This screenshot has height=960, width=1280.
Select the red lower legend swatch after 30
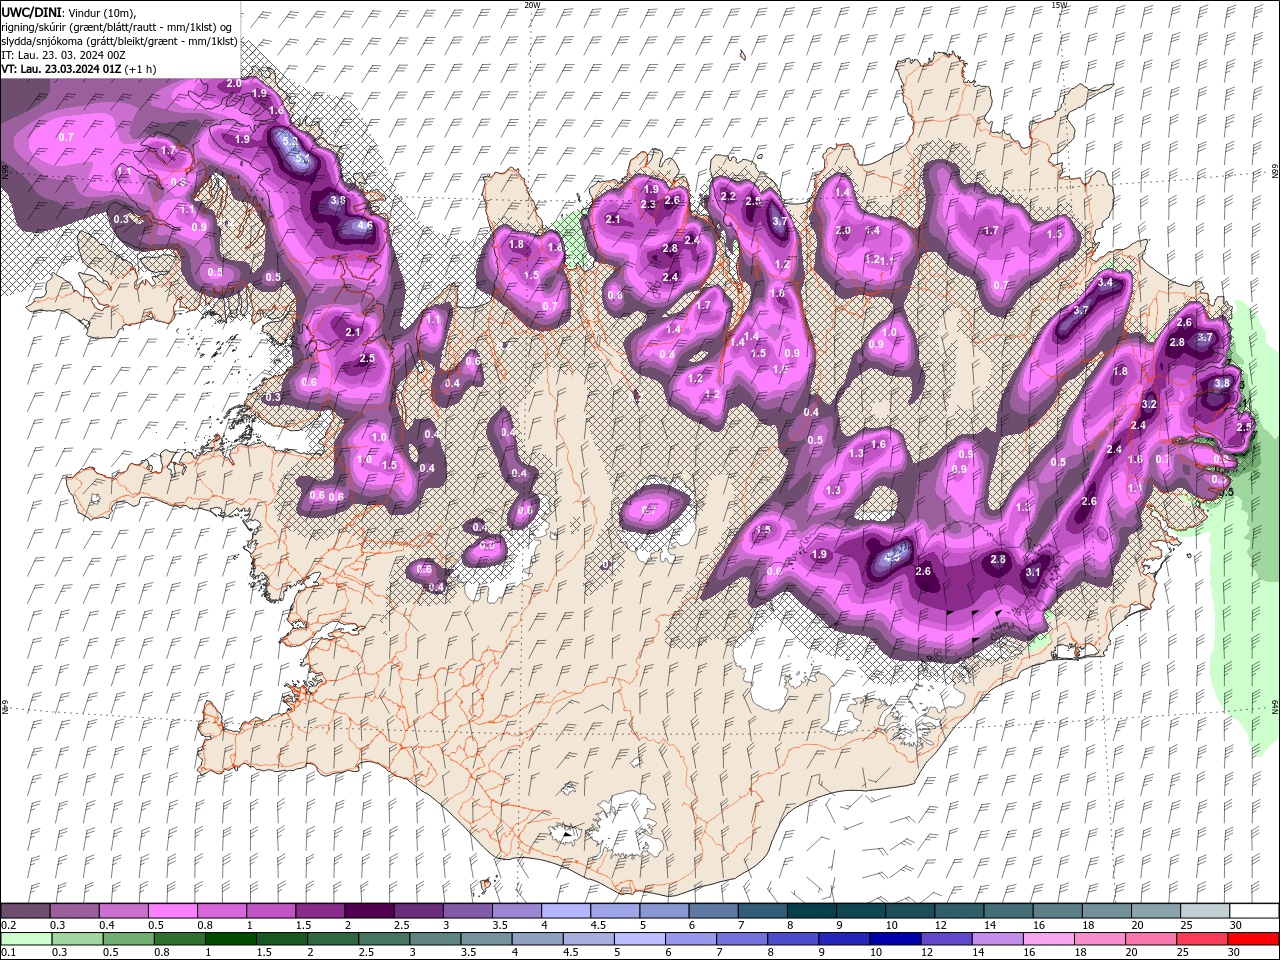[x=1254, y=939]
